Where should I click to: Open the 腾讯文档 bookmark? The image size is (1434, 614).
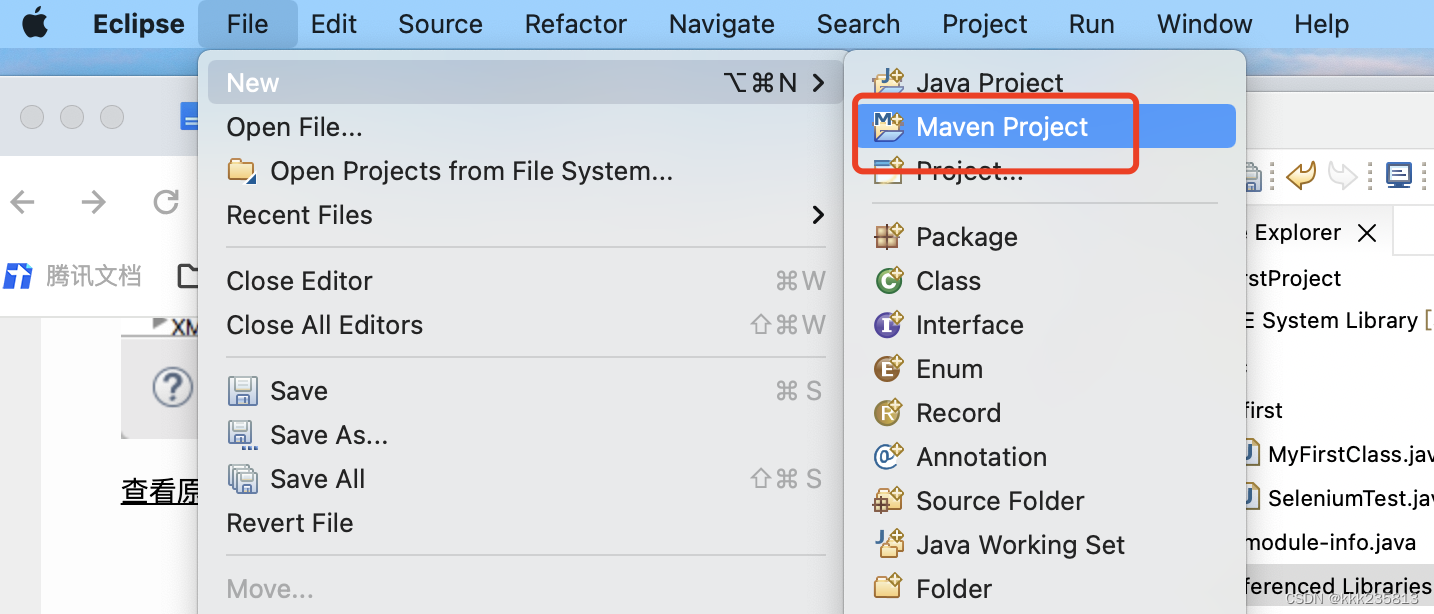(75, 275)
